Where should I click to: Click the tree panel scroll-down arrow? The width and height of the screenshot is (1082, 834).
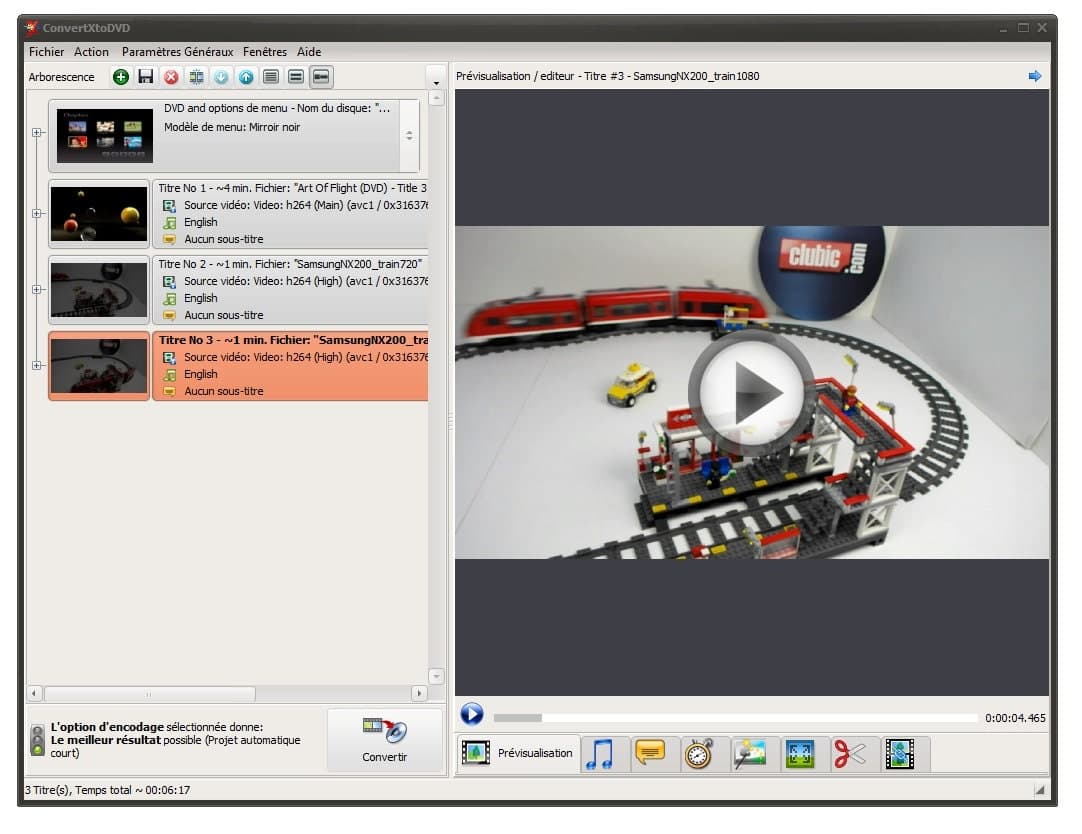(436, 676)
